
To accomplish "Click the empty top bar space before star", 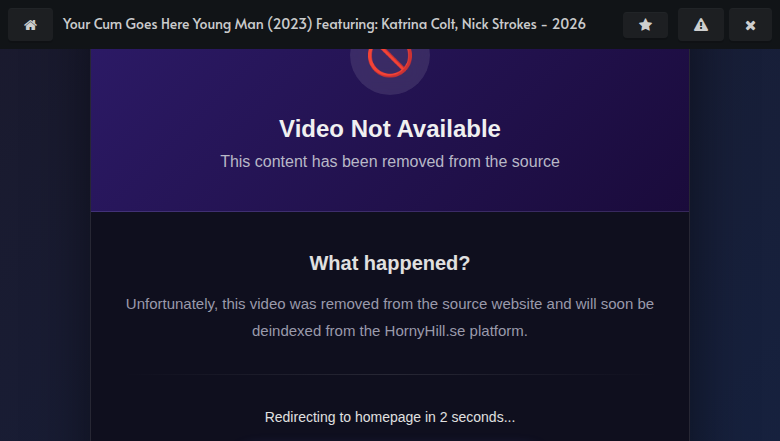I will (x=604, y=25).
